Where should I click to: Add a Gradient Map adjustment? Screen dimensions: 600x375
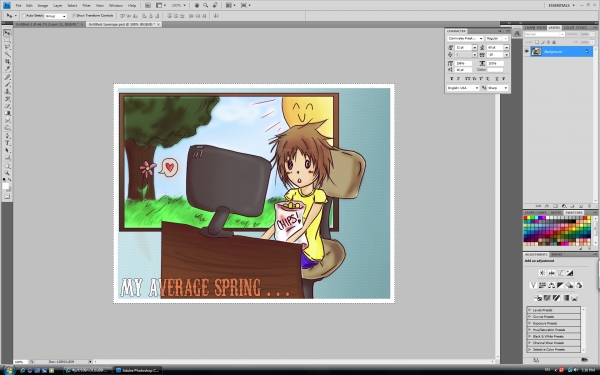pos(566,298)
